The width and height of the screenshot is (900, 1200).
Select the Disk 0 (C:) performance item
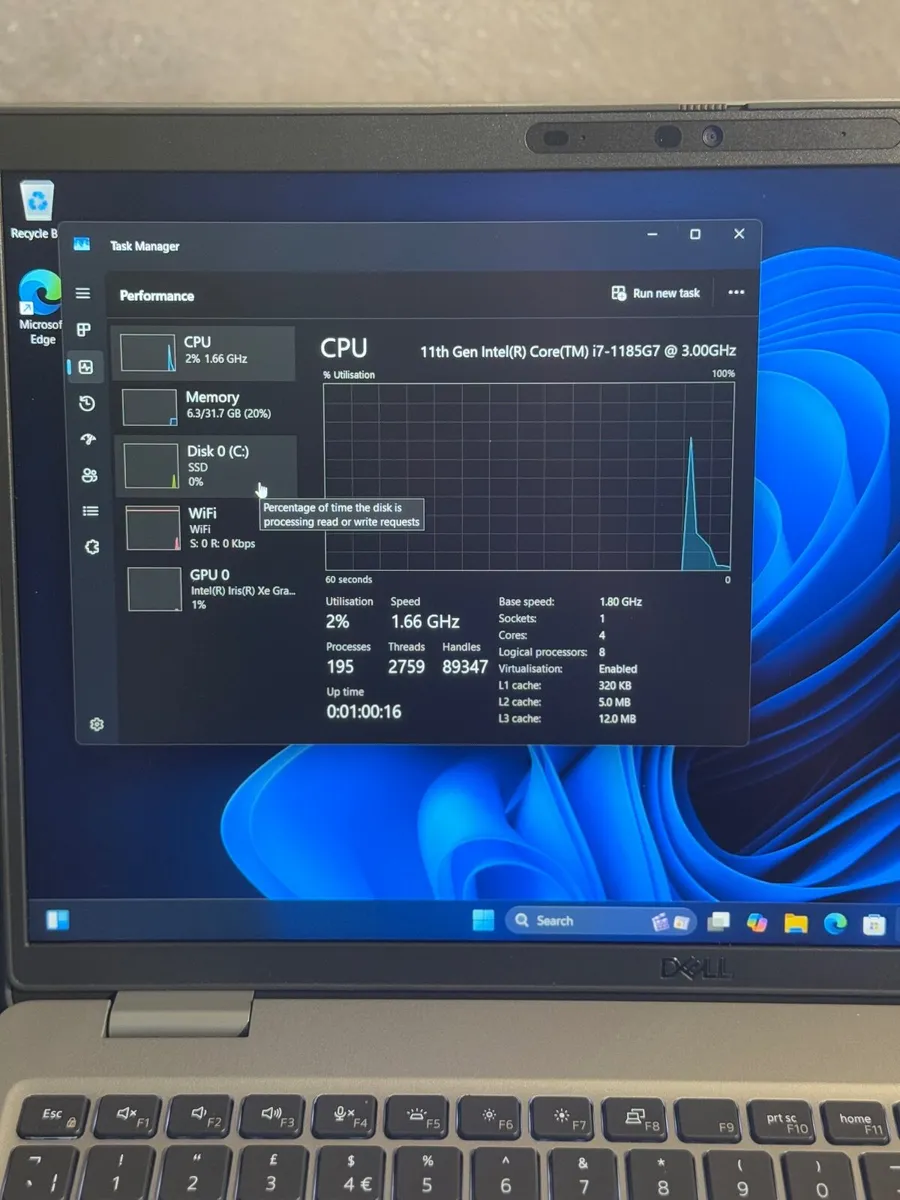point(207,466)
